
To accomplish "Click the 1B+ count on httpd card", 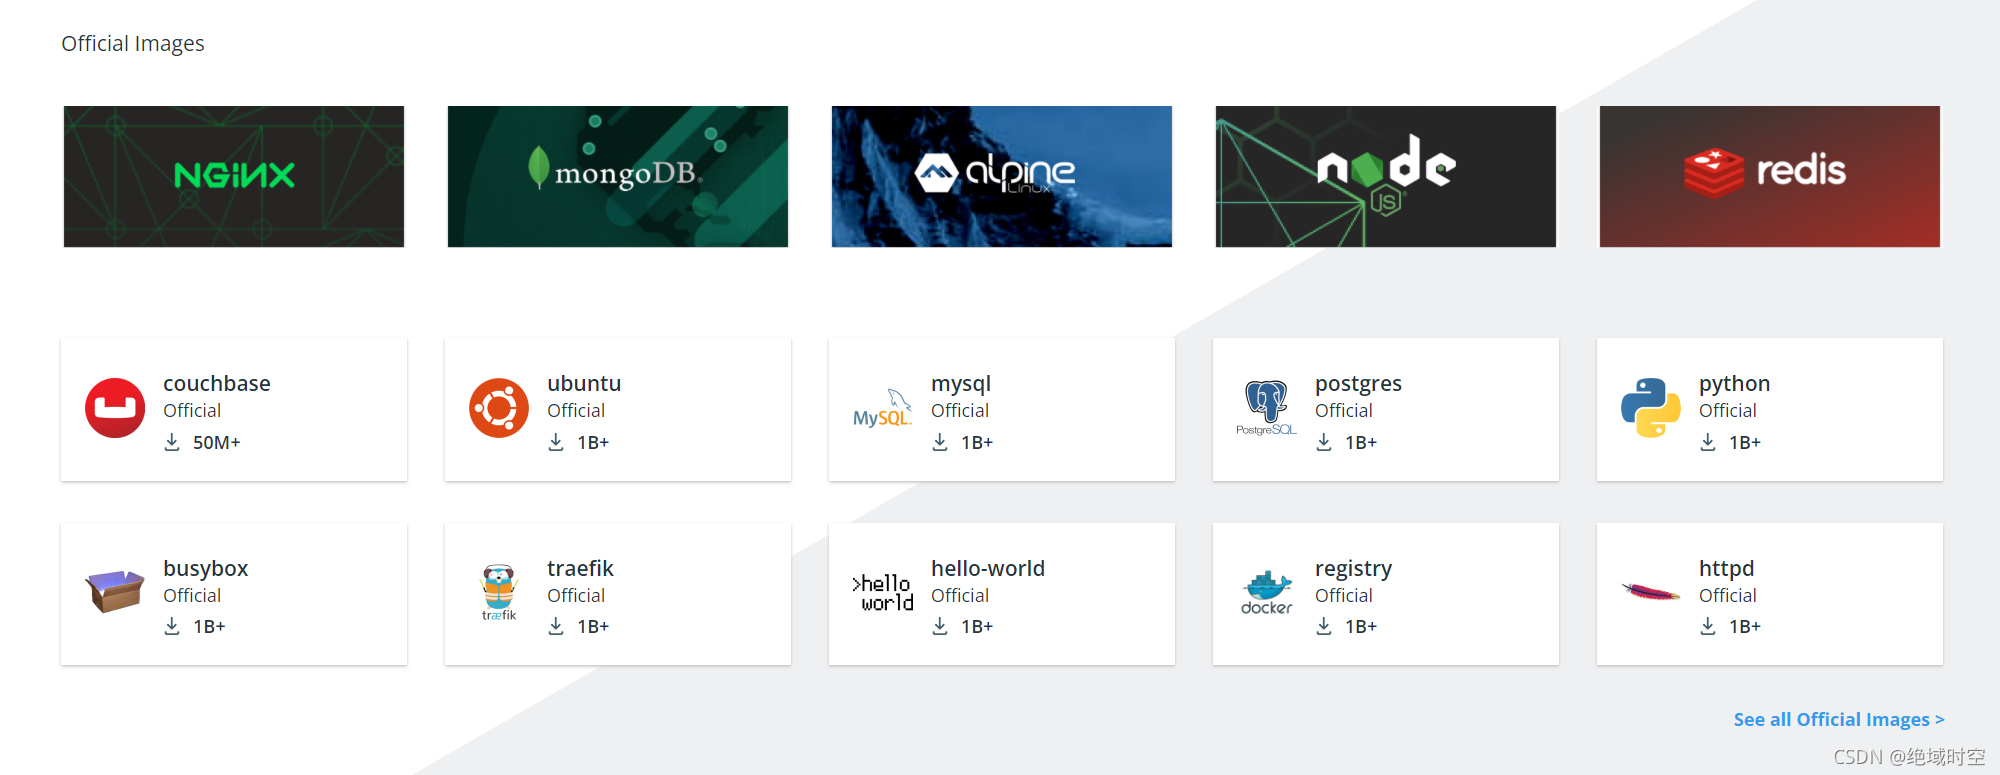I will [1745, 626].
